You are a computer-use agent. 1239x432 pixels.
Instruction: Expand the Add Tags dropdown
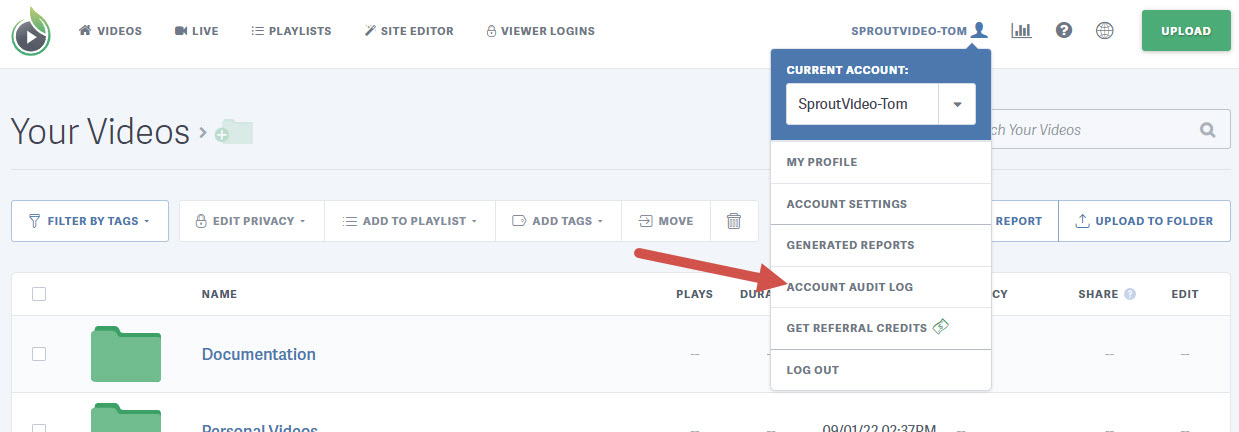pyautogui.click(x=558, y=221)
